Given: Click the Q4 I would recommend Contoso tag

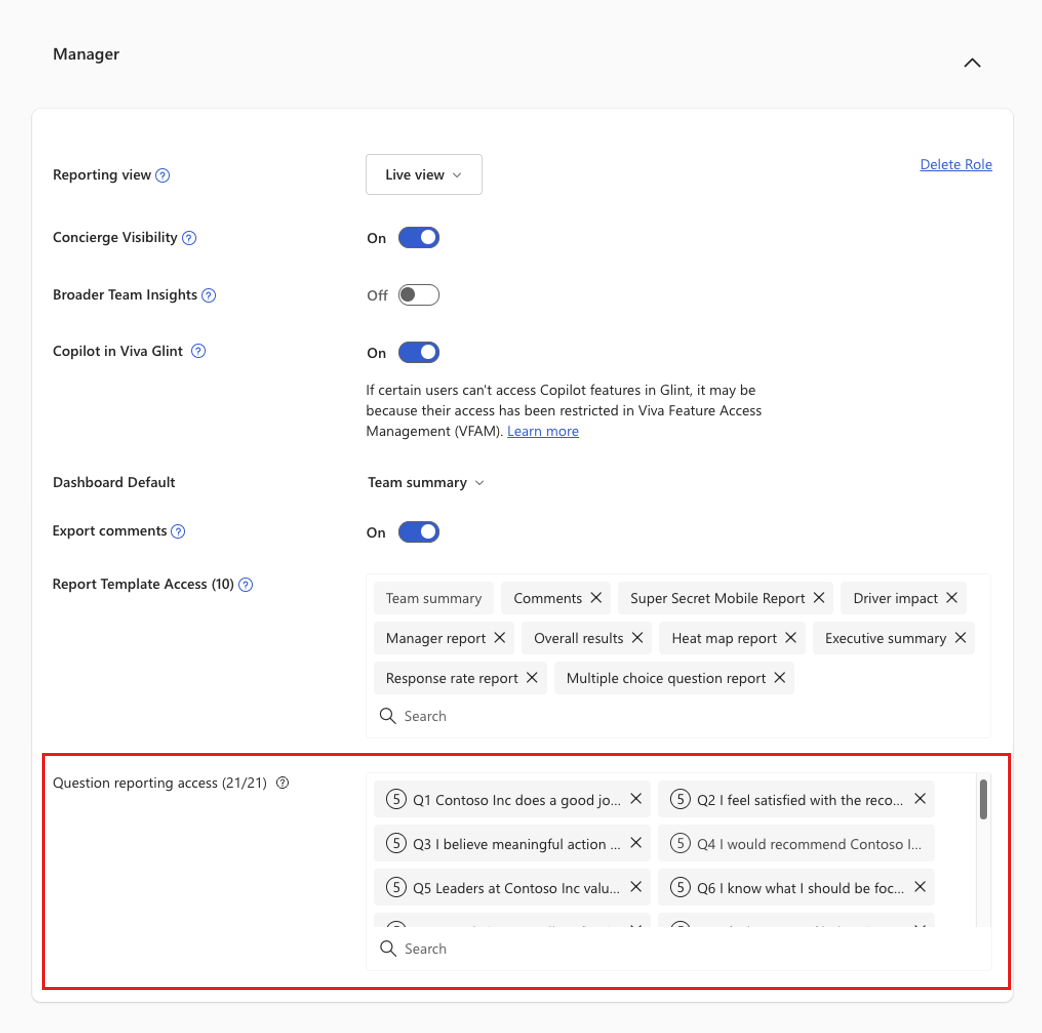Looking at the screenshot, I should pyautogui.click(x=796, y=844).
